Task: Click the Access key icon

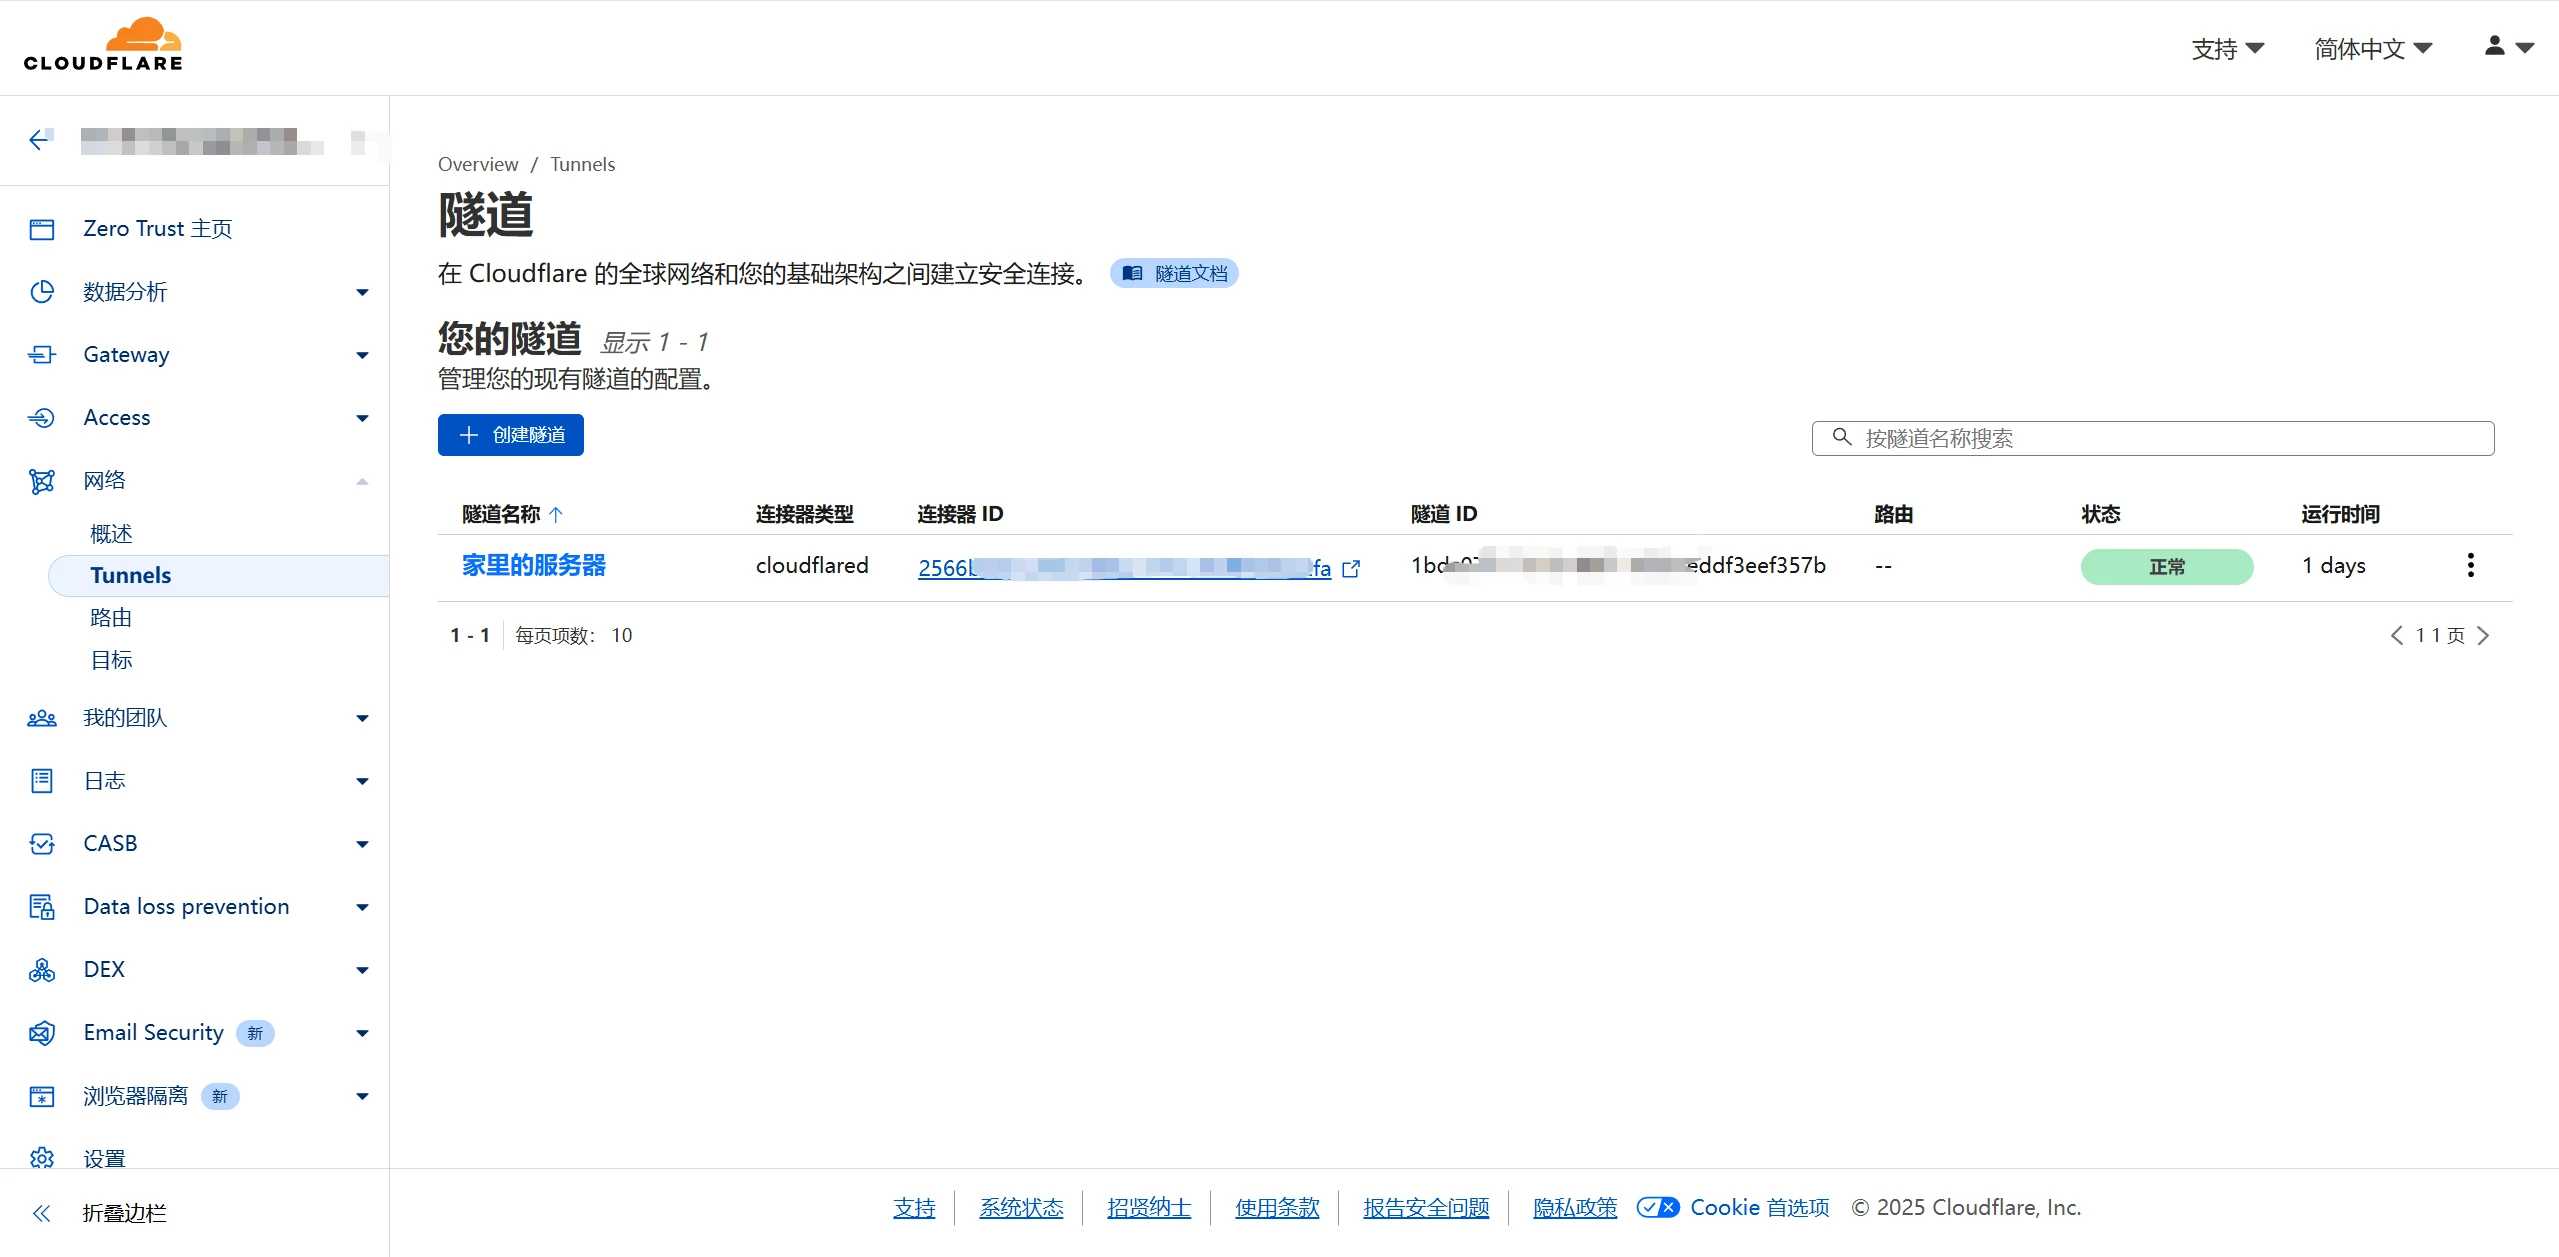Action: 41,417
